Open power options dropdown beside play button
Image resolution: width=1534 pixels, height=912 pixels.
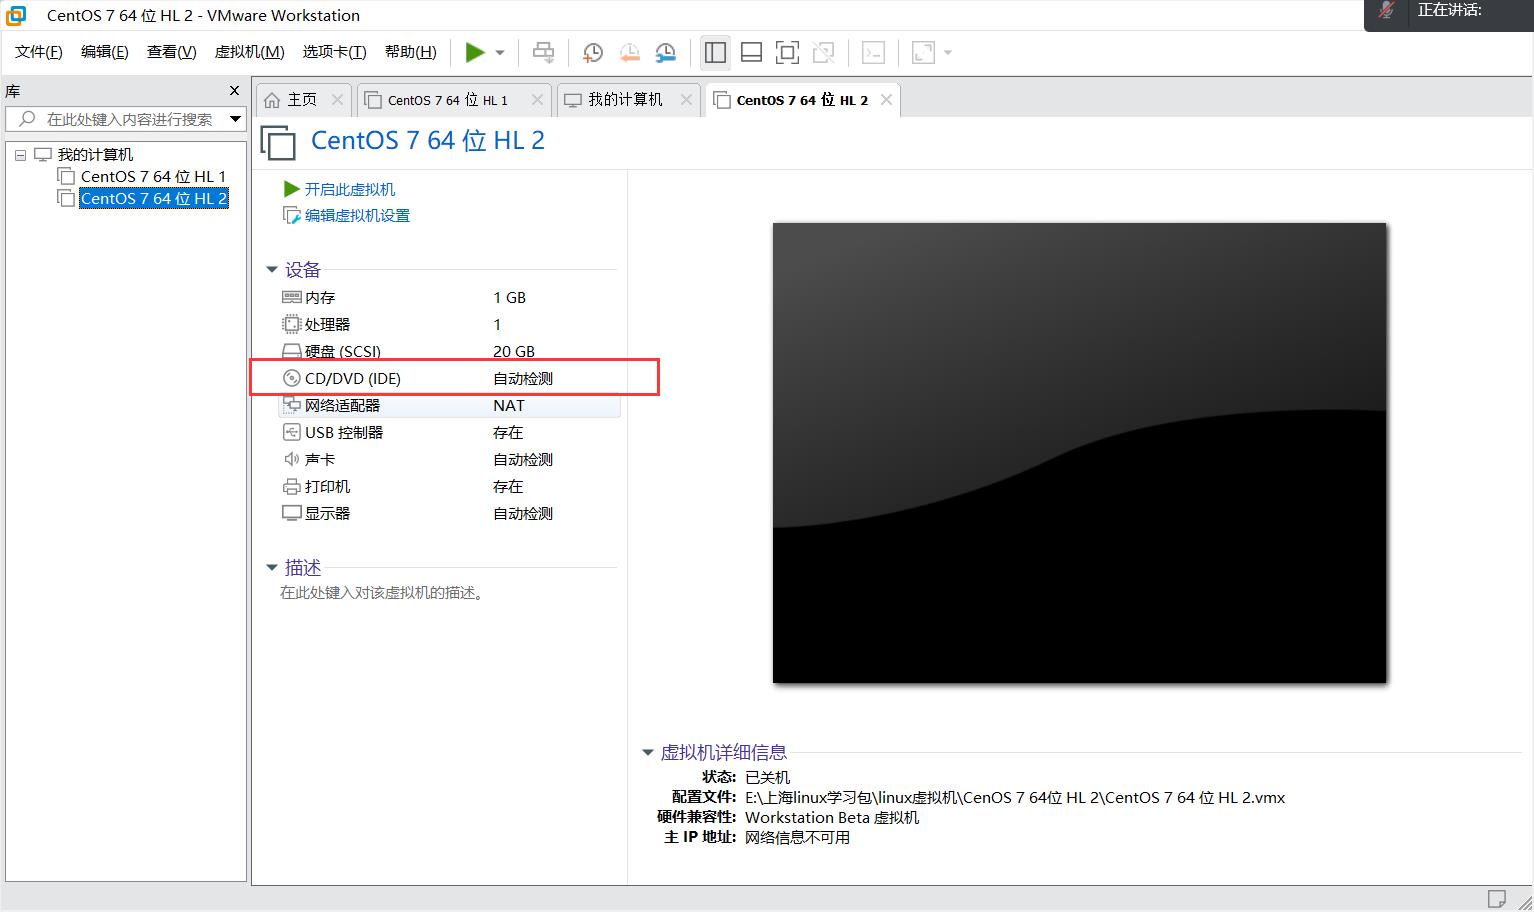500,53
